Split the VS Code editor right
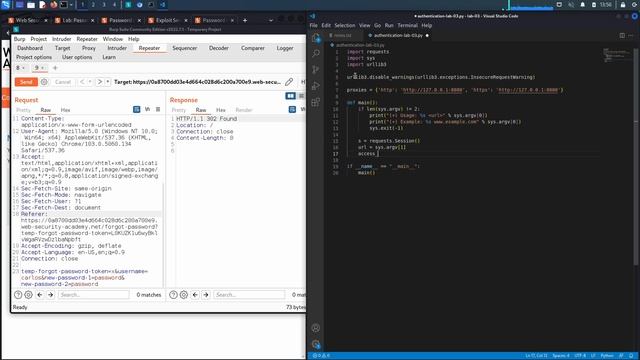 click(622, 36)
